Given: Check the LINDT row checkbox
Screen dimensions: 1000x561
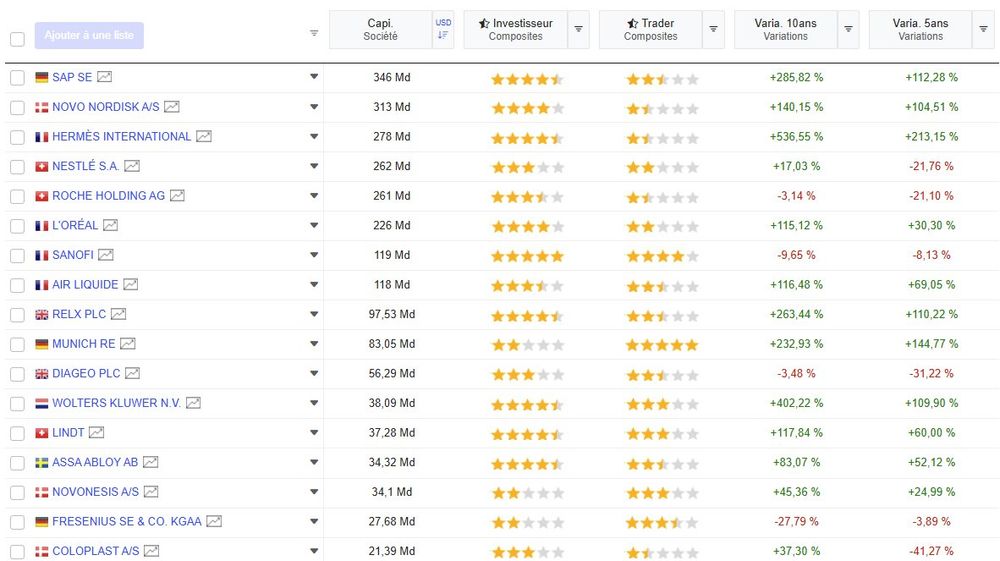Looking at the screenshot, I should [17, 434].
